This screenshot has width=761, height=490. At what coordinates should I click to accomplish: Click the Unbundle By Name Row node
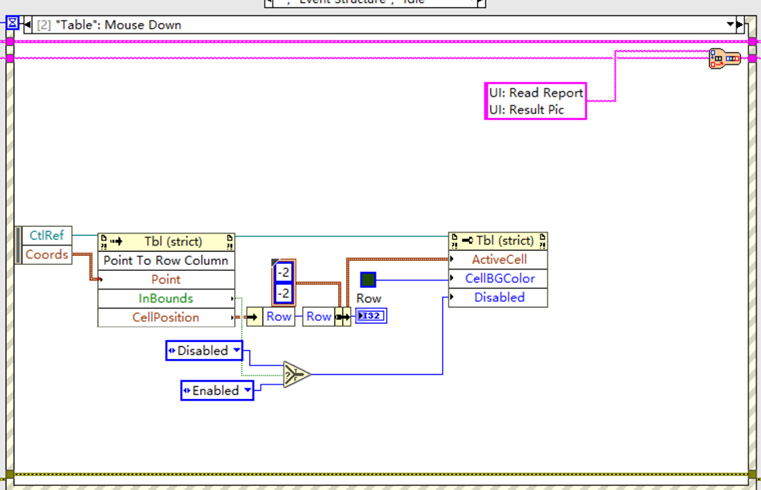coord(278,317)
